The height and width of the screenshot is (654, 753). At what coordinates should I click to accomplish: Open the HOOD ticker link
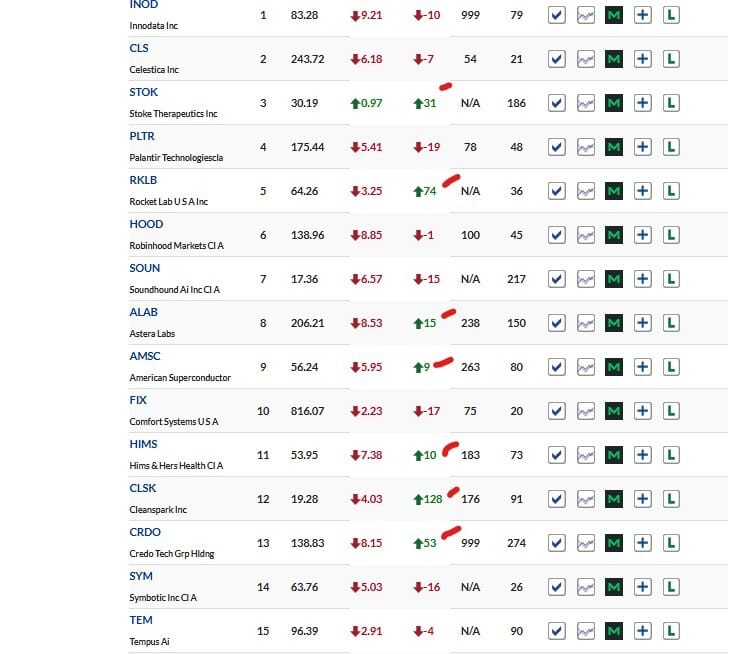tap(146, 224)
